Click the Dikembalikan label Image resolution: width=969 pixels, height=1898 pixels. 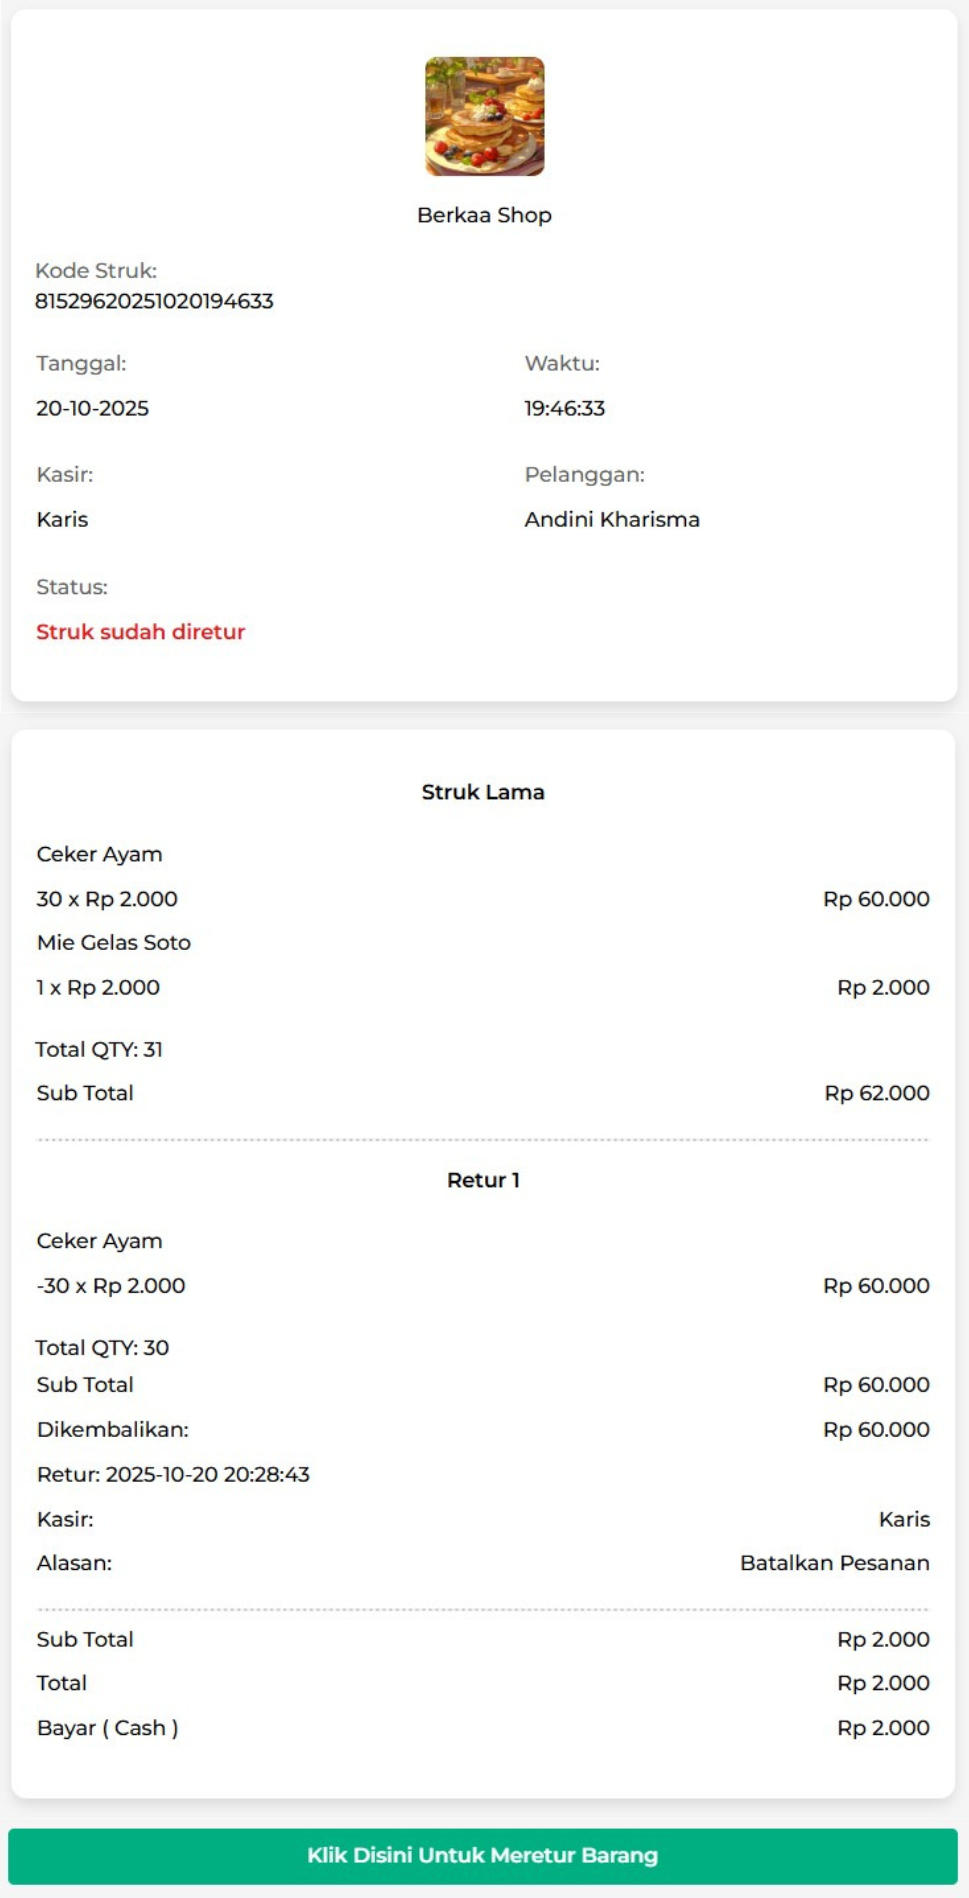(112, 1429)
